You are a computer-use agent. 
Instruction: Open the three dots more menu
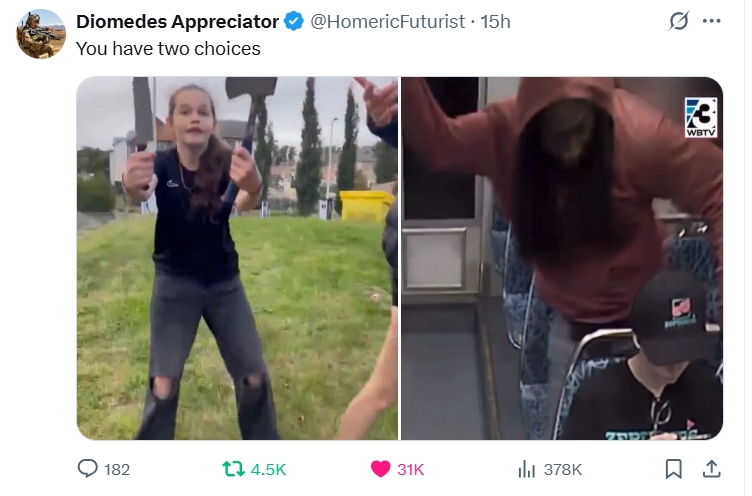coord(711,21)
